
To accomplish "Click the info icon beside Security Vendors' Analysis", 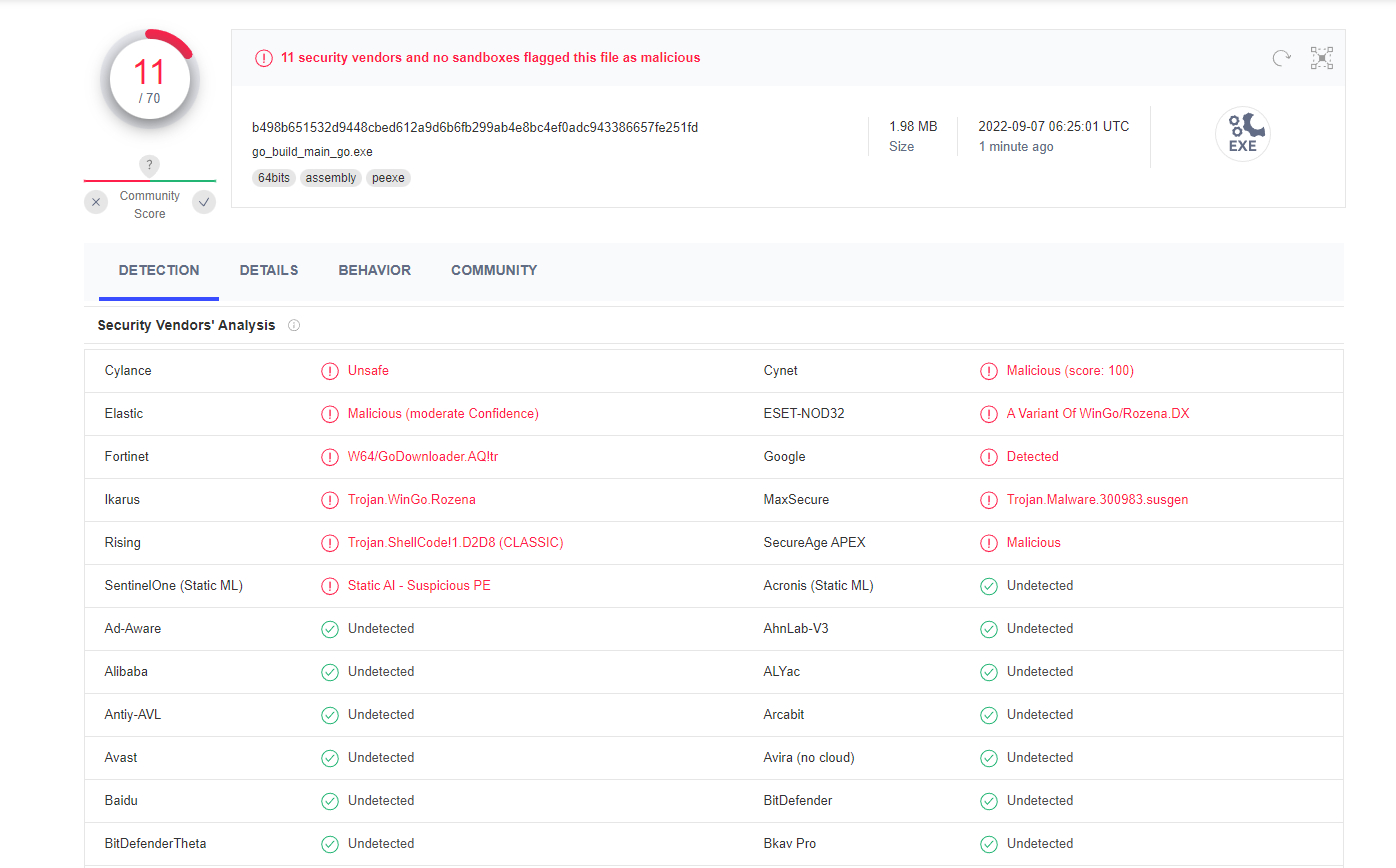I will click(294, 326).
